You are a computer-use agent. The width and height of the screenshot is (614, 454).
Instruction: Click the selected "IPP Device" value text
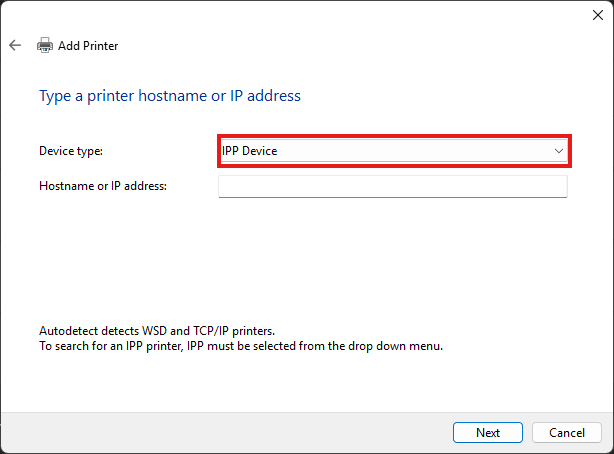[250, 151]
